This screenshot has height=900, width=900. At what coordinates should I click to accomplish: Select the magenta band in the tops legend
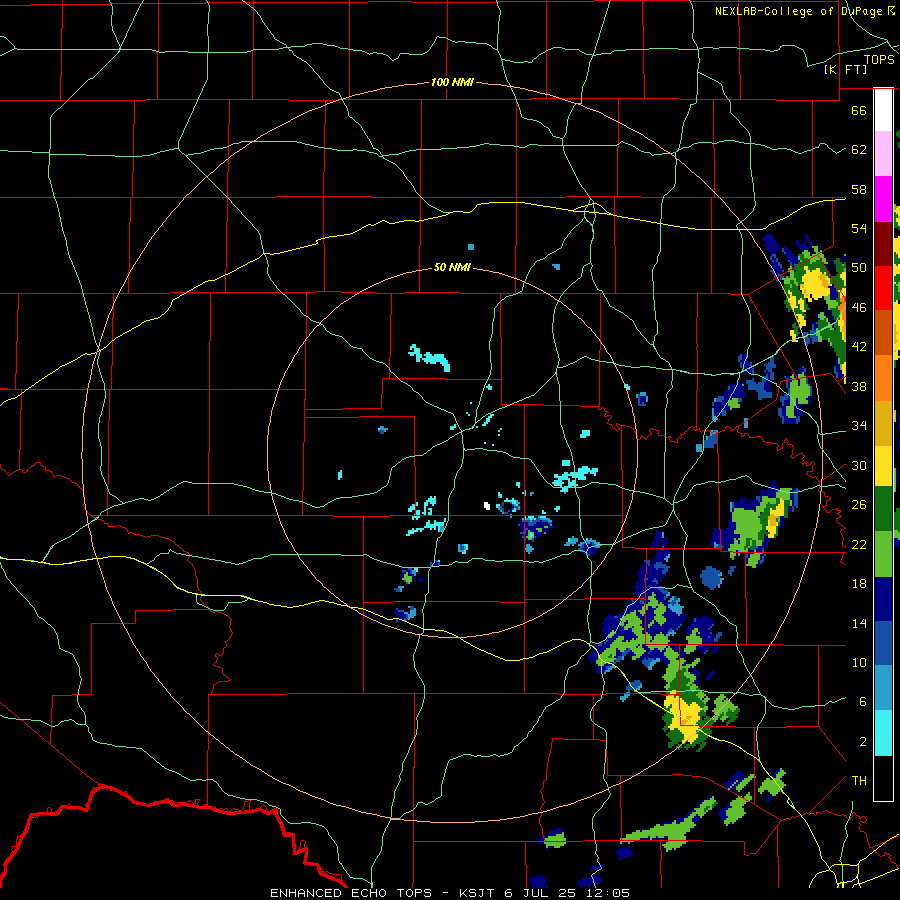click(x=883, y=199)
